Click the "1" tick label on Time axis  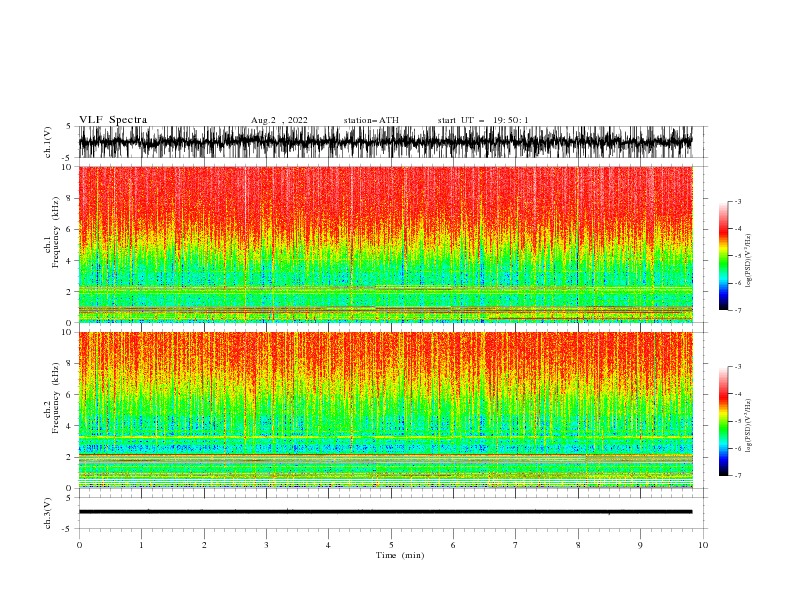141,545
